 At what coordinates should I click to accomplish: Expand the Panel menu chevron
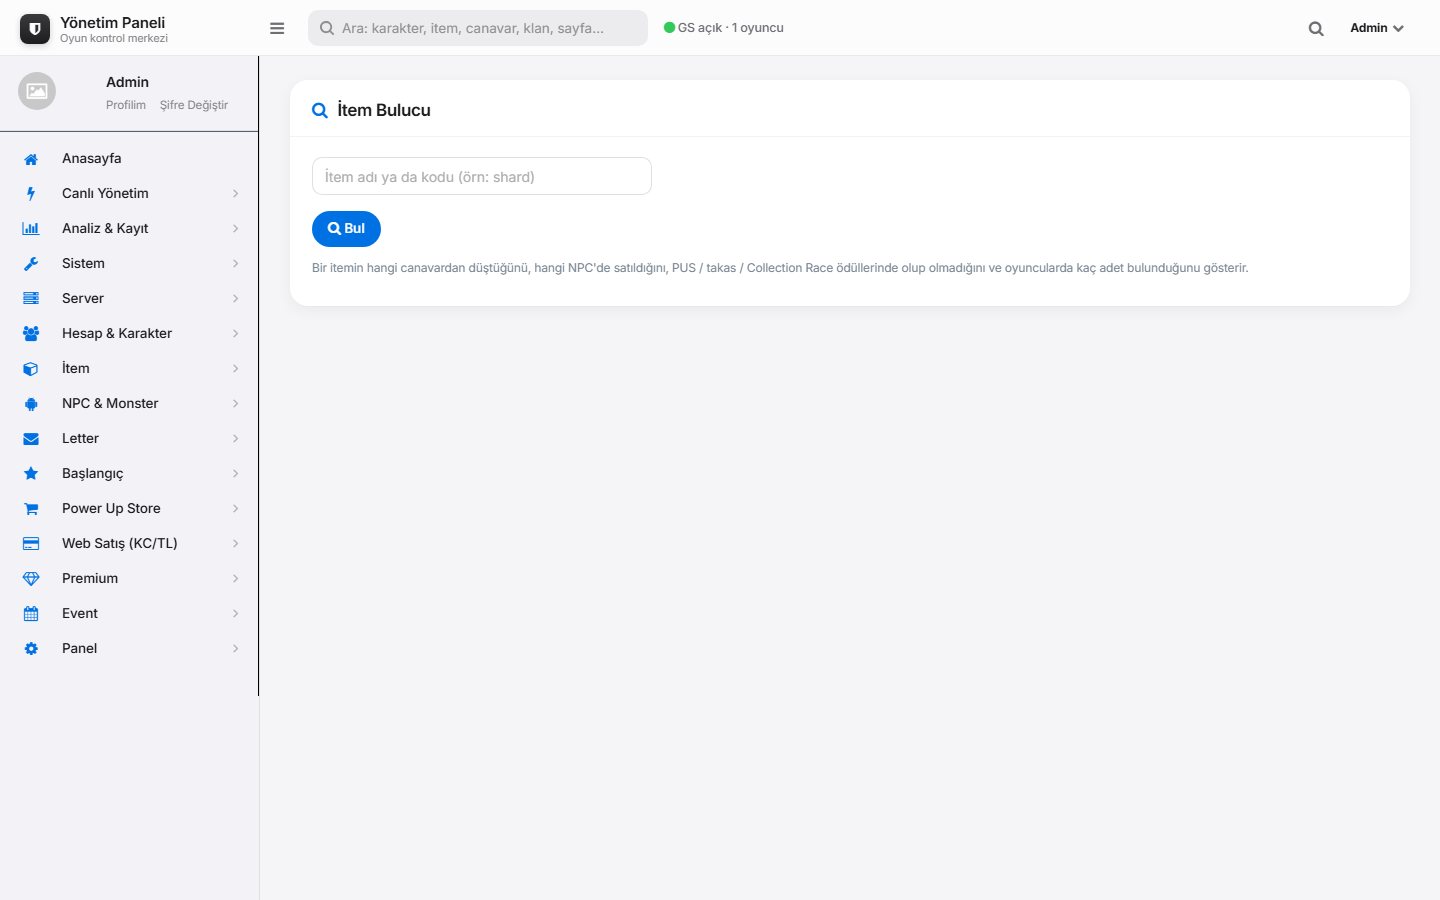coord(236,649)
